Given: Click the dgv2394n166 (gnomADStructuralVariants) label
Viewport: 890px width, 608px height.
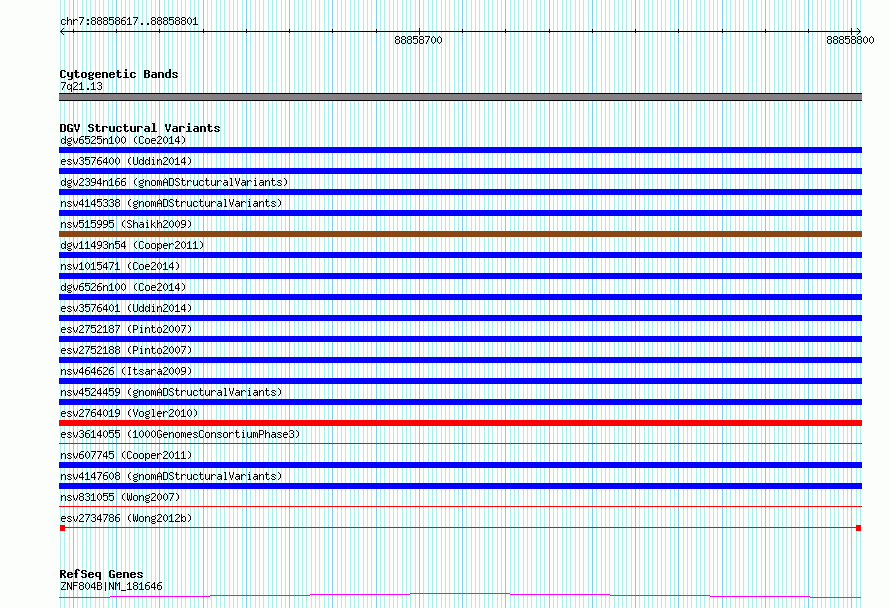Looking at the screenshot, I should tap(174, 182).
